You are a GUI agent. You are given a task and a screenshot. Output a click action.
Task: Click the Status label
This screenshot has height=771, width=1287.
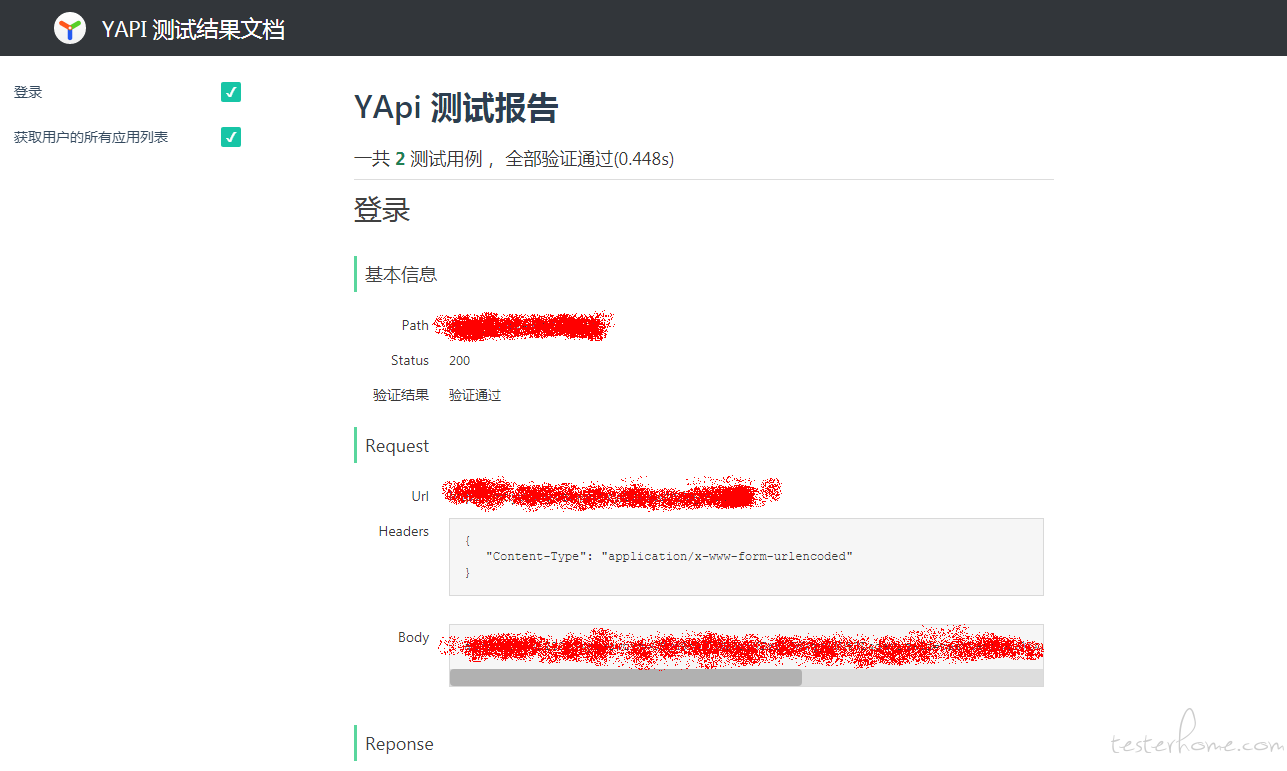coord(410,360)
